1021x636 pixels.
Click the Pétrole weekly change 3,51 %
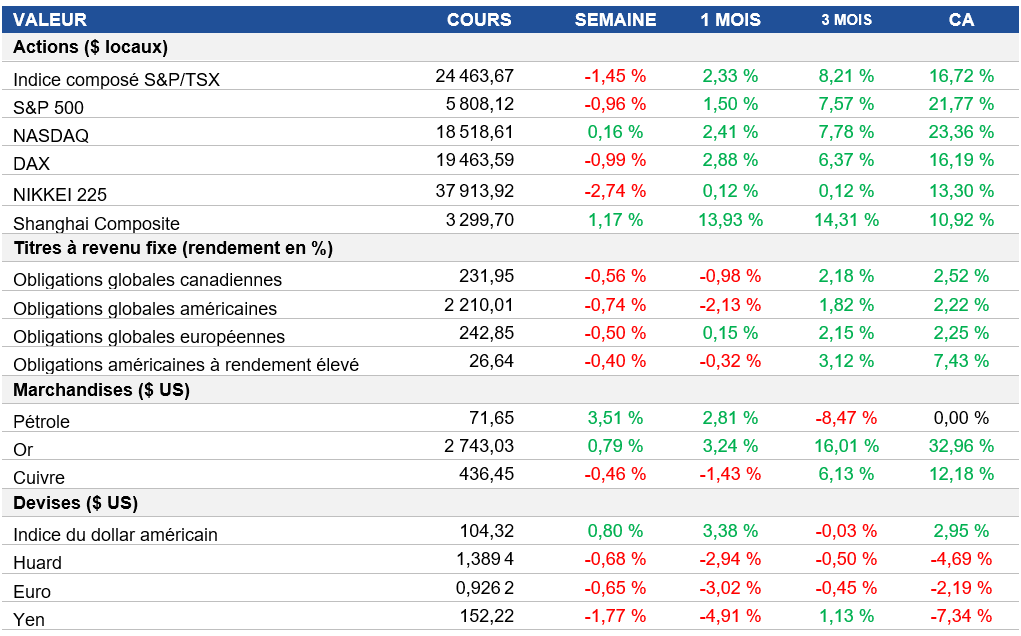[615, 418]
